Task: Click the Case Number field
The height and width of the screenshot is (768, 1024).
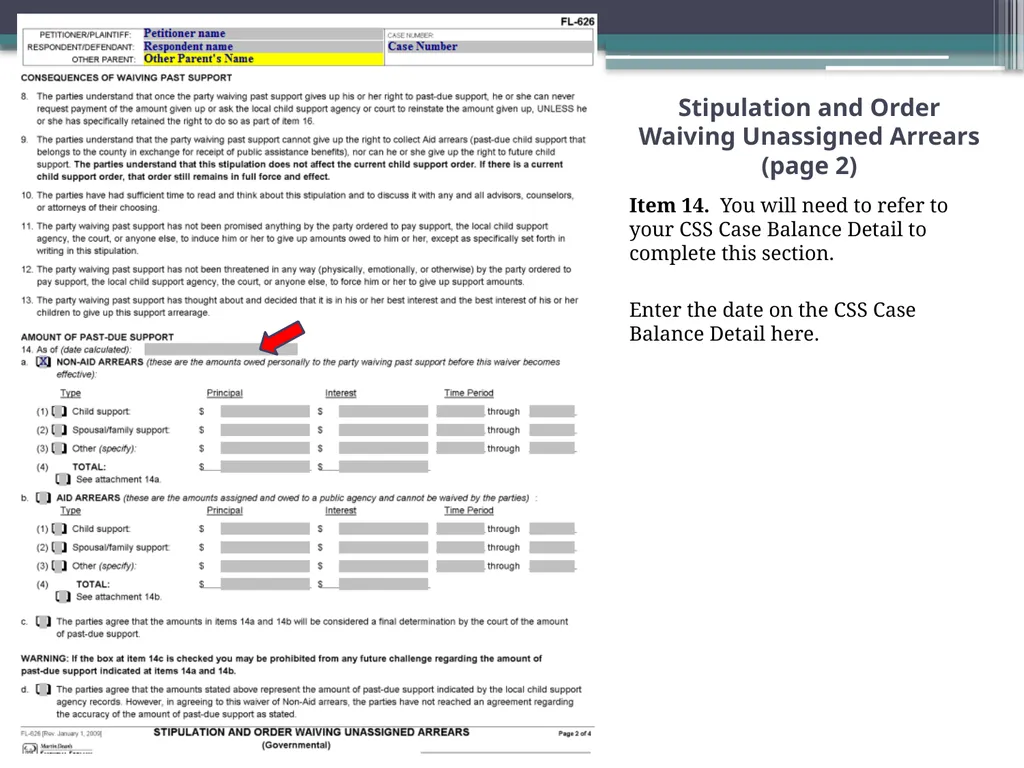Action: [x=489, y=47]
